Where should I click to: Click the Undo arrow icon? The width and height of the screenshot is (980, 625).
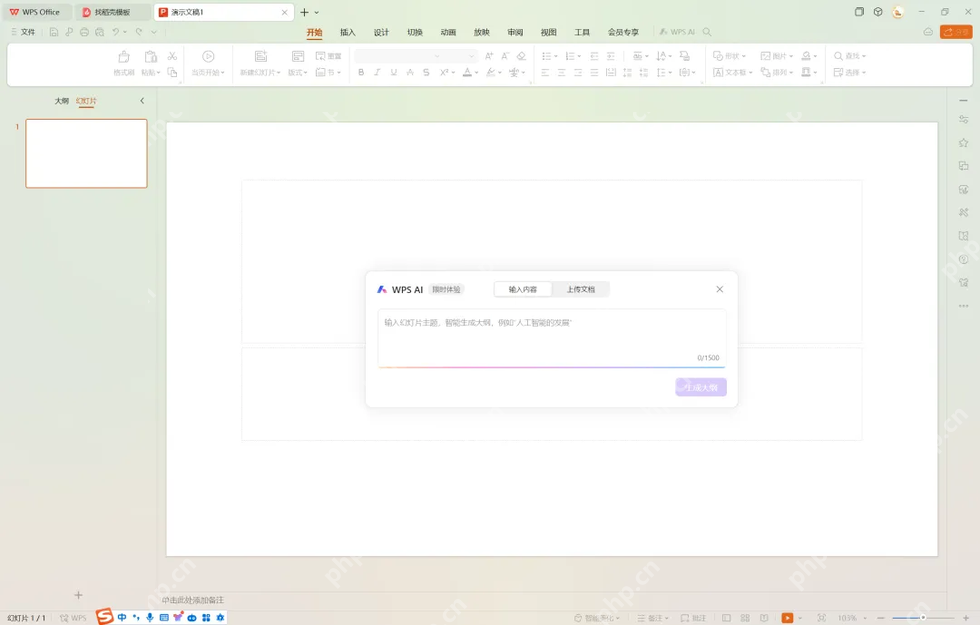115,32
